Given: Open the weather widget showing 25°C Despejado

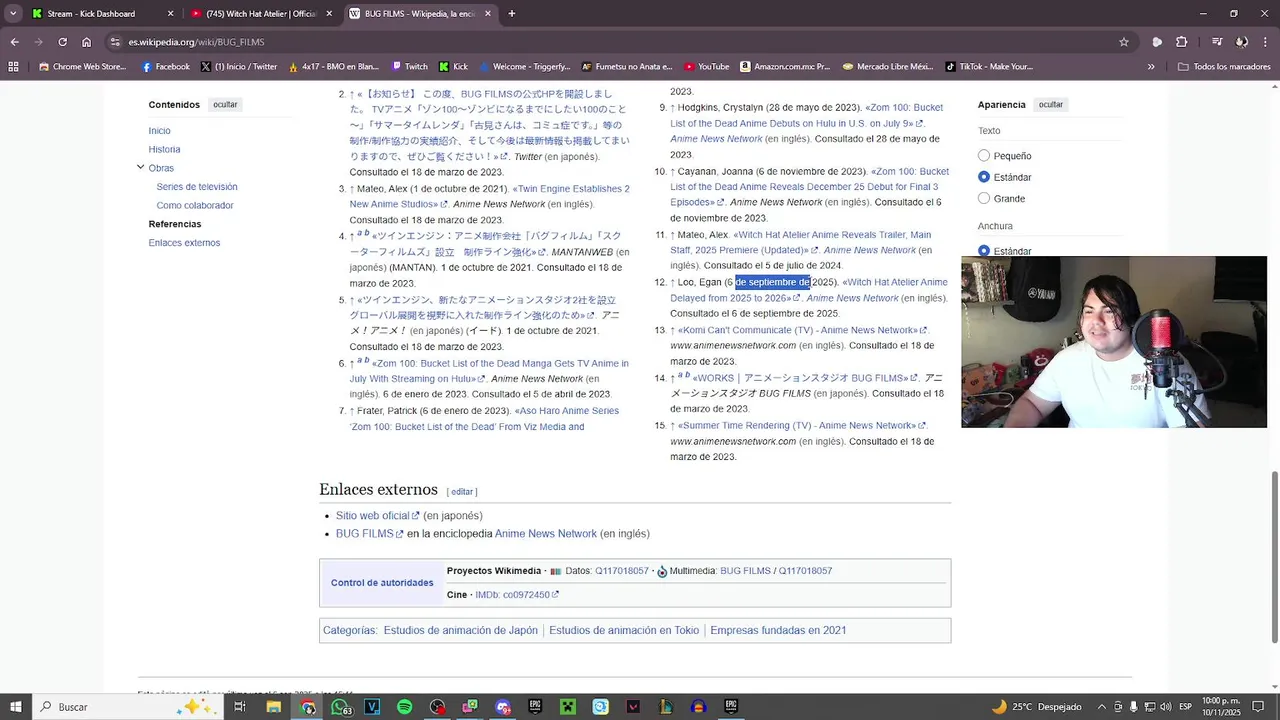Looking at the screenshot, I should click(1037, 707).
